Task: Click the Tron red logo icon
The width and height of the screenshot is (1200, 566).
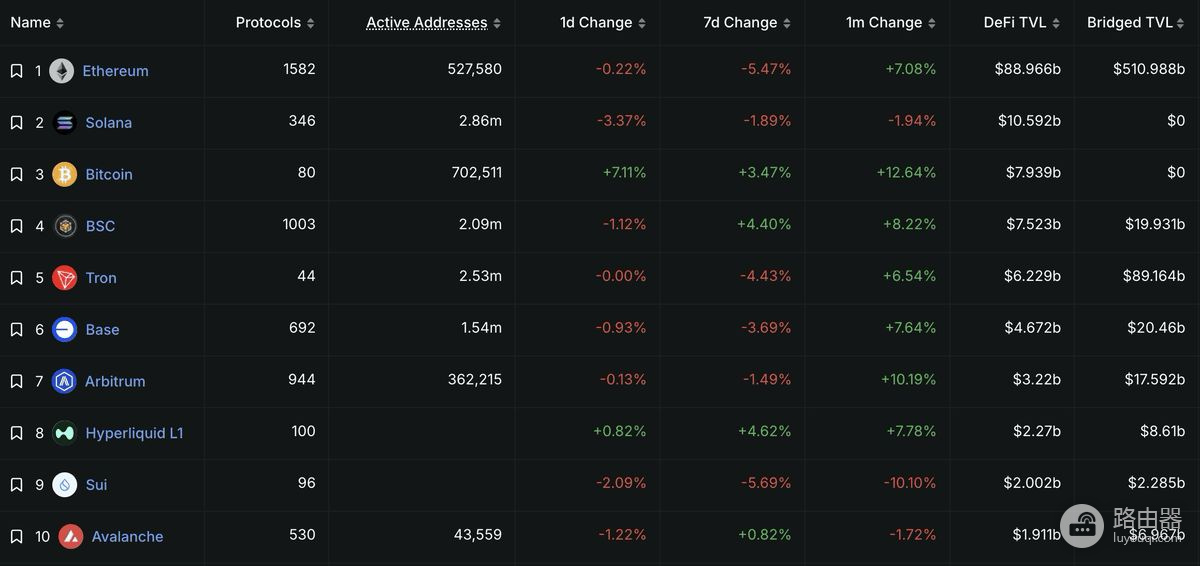Action: [65, 278]
